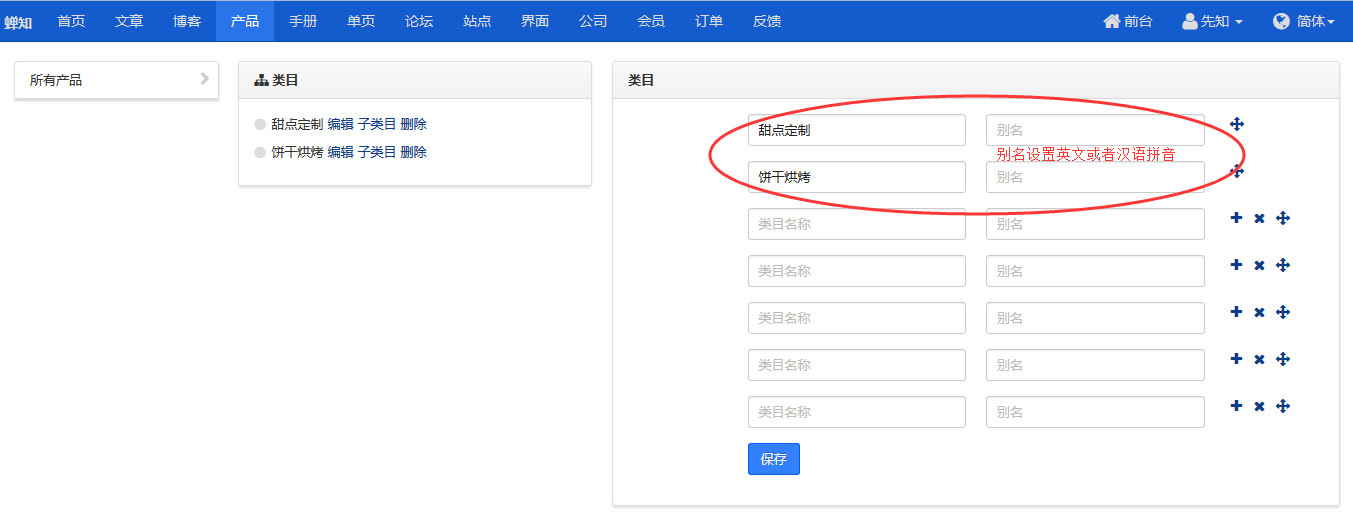
Task: Click the delete cross on the fourth category row
Action: coord(1259,265)
